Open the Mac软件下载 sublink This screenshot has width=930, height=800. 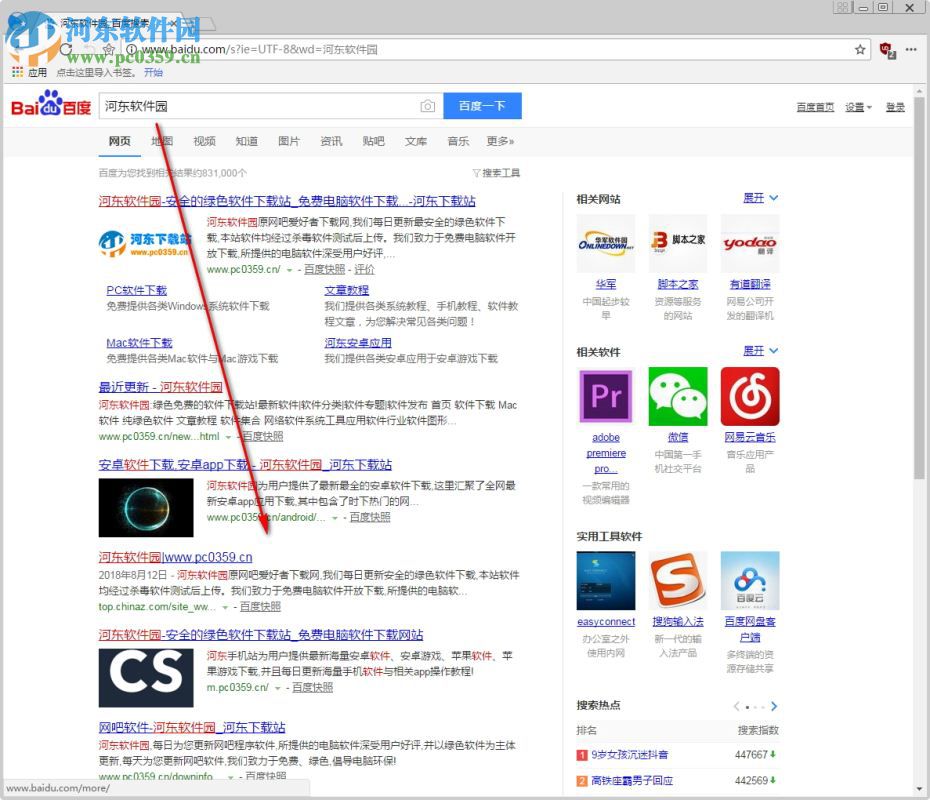(139, 343)
